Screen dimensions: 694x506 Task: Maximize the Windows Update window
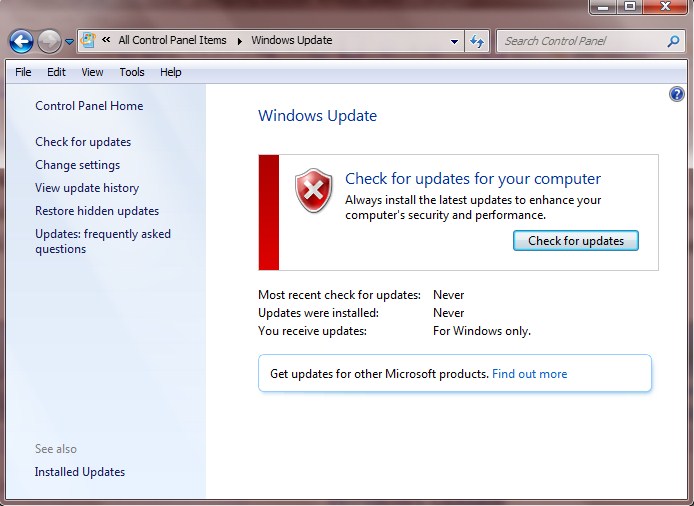pyautogui.click(x=629, y=7)
